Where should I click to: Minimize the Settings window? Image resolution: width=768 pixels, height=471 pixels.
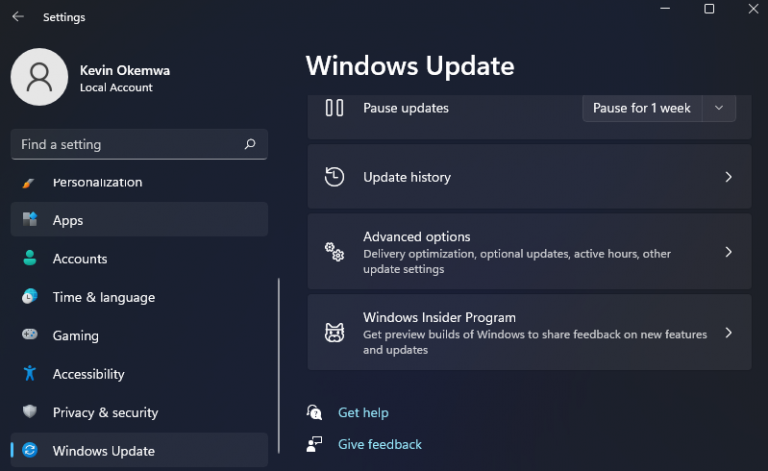click(x=665, y=9)
